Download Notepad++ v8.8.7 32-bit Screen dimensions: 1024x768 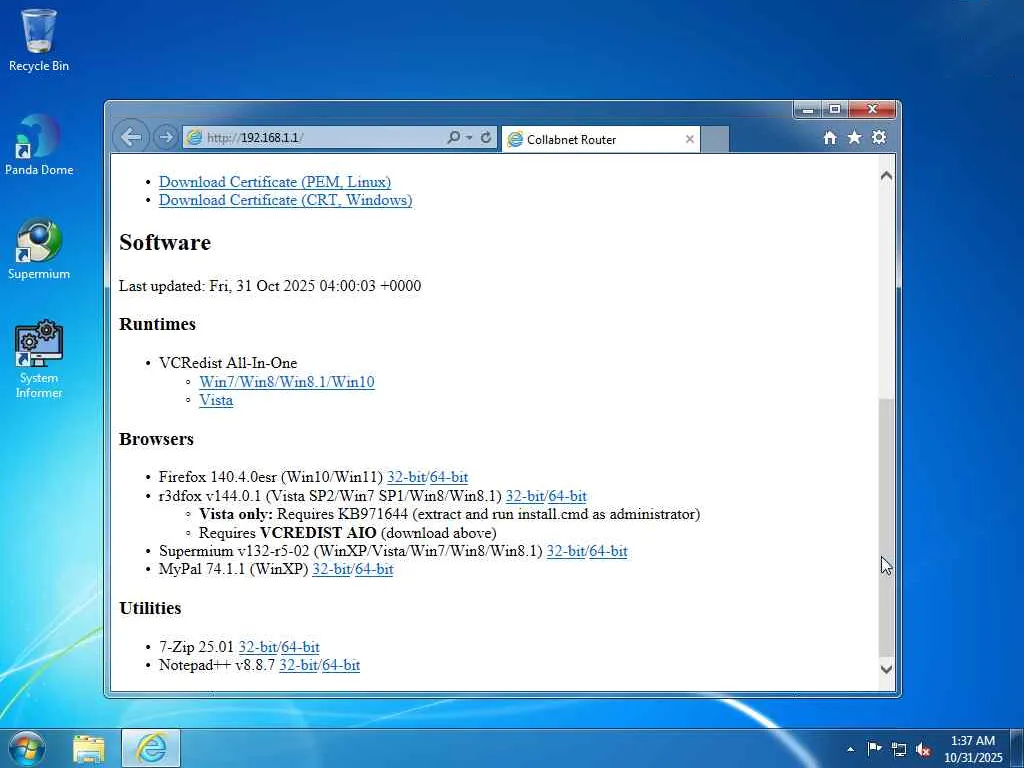pos(298,665)
